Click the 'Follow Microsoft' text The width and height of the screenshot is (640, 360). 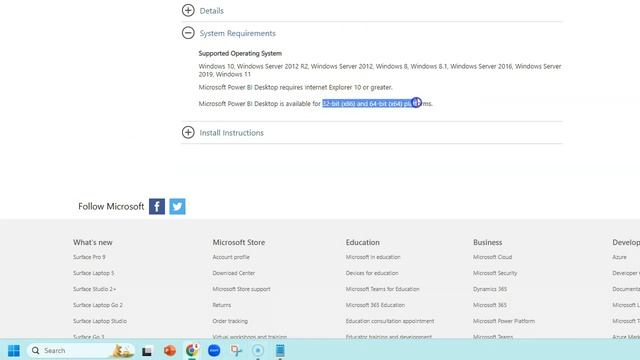pos(111,206)
